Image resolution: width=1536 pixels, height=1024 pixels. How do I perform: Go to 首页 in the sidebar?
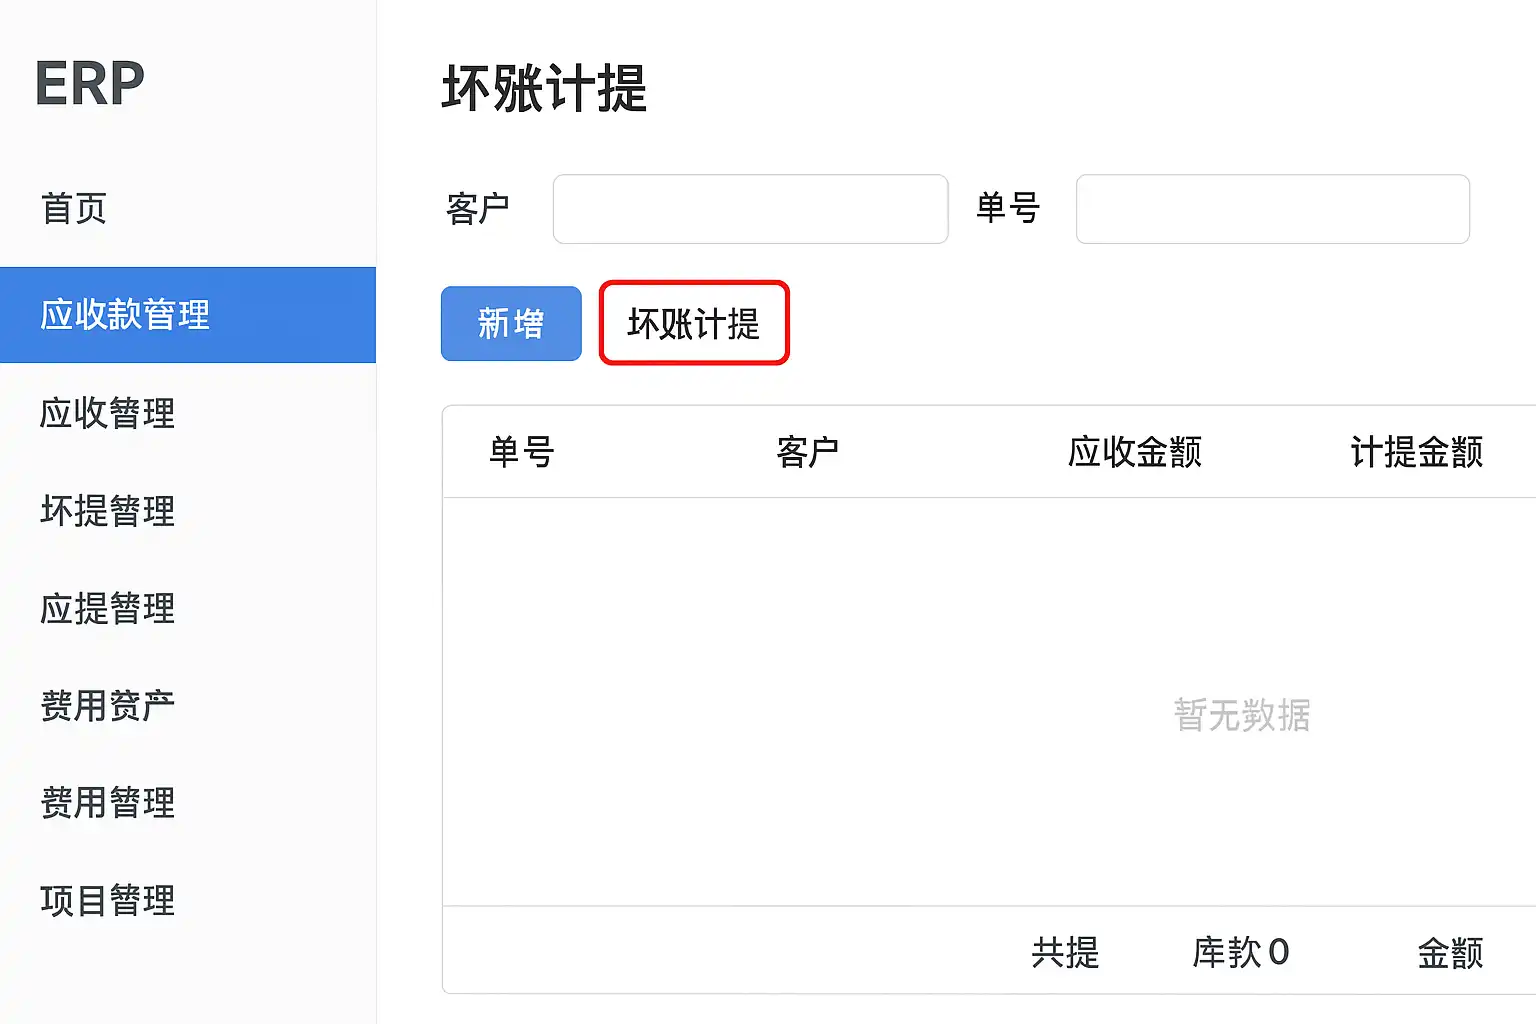point(73,209)
